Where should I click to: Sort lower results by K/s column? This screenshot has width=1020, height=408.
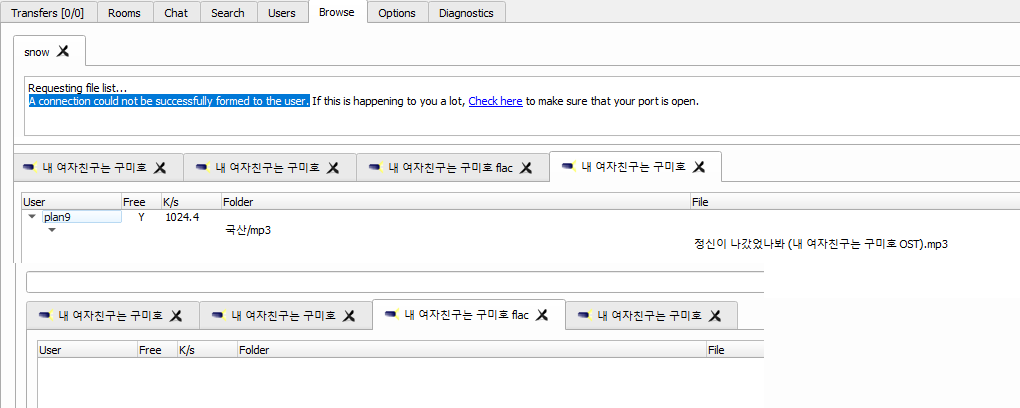207,350
